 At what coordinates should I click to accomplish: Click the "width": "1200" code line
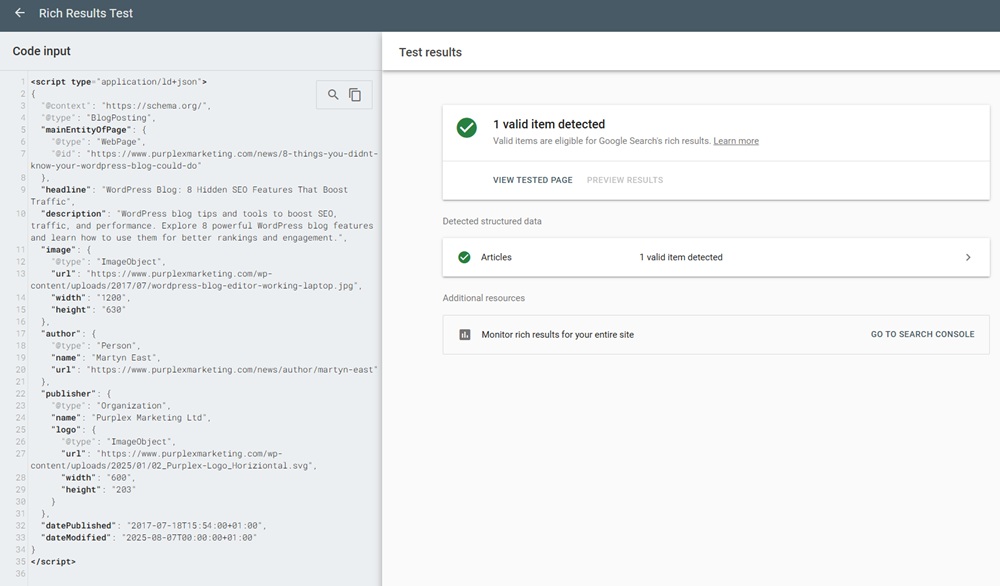[91, 298]
